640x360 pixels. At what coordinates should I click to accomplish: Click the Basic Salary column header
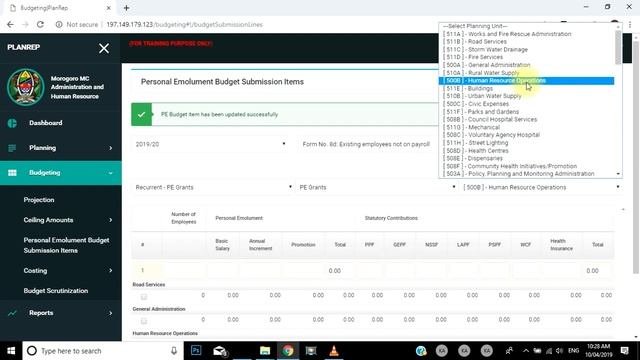[222, 244]
